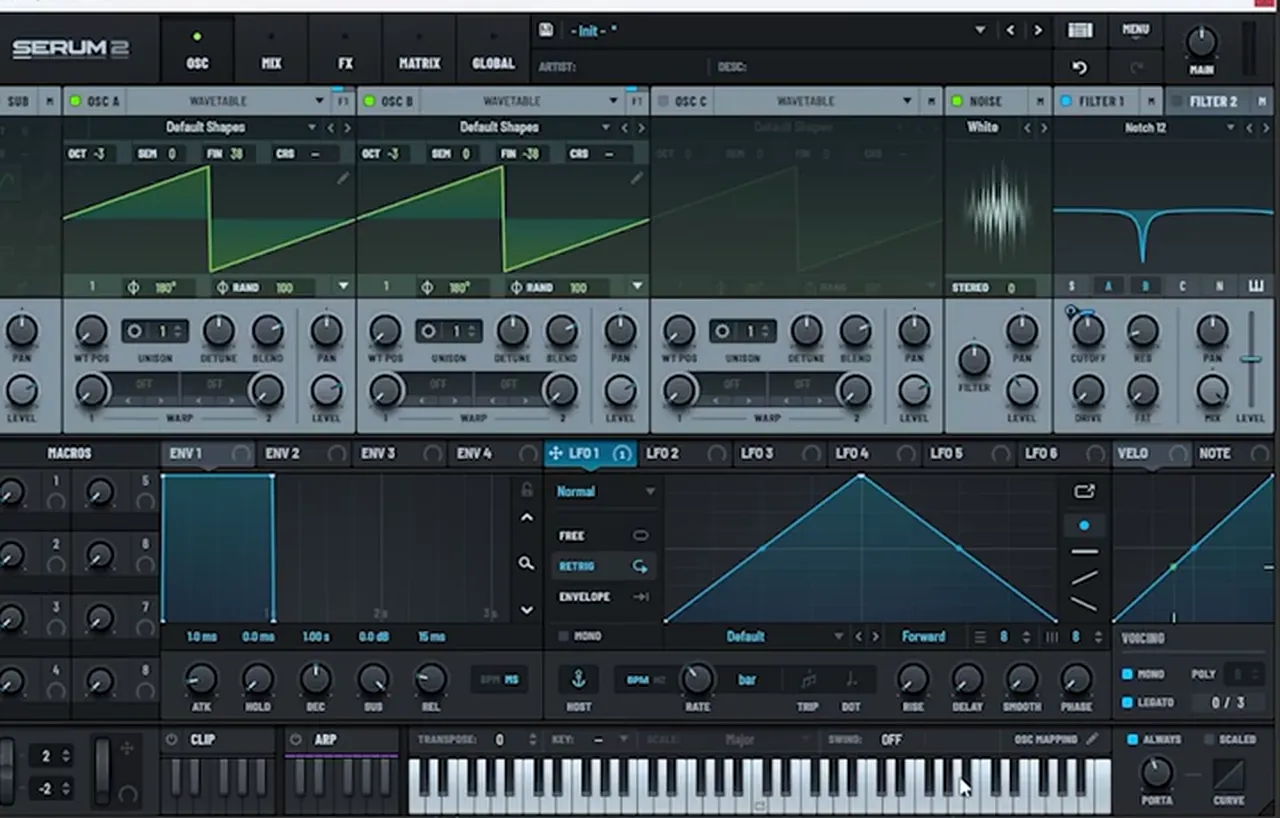Screen dimensions: 1280x818
Task: Open OSC A Default Shapes dropdown
Action: tap(312, 127)
